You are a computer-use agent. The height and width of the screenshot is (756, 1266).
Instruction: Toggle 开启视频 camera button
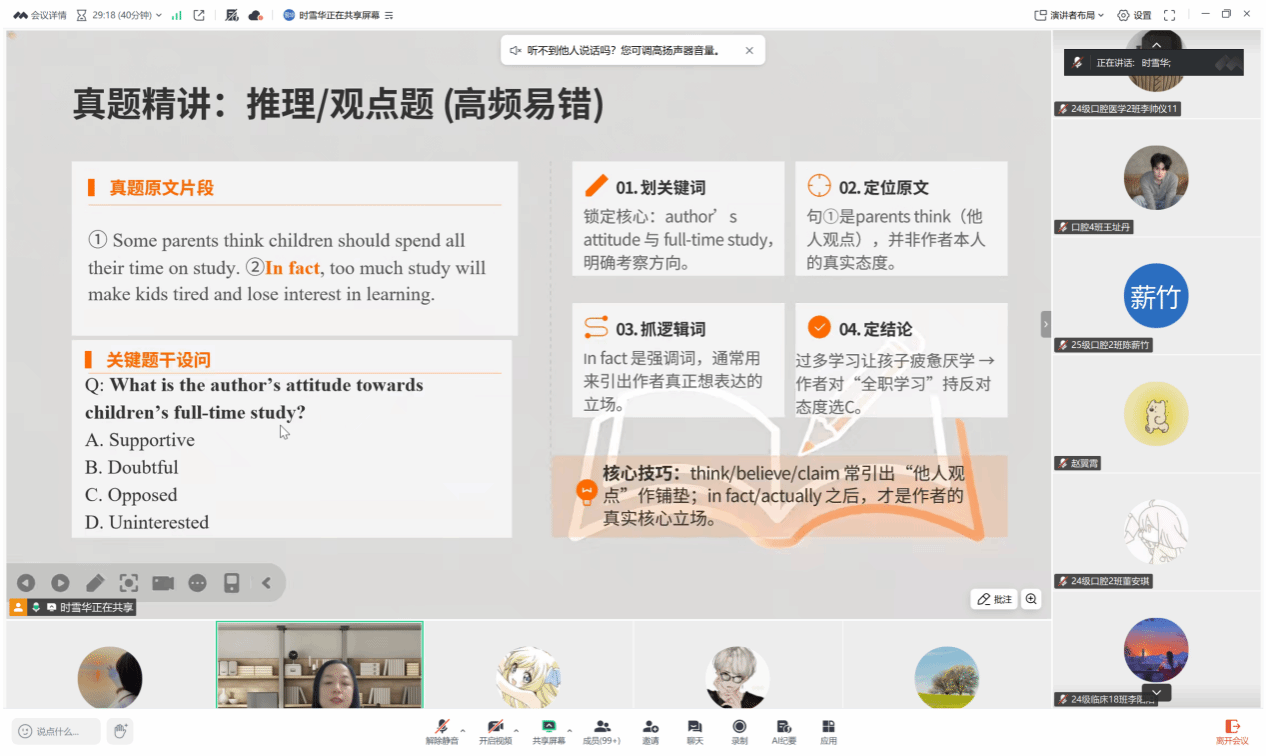click(x=495, y=732)
